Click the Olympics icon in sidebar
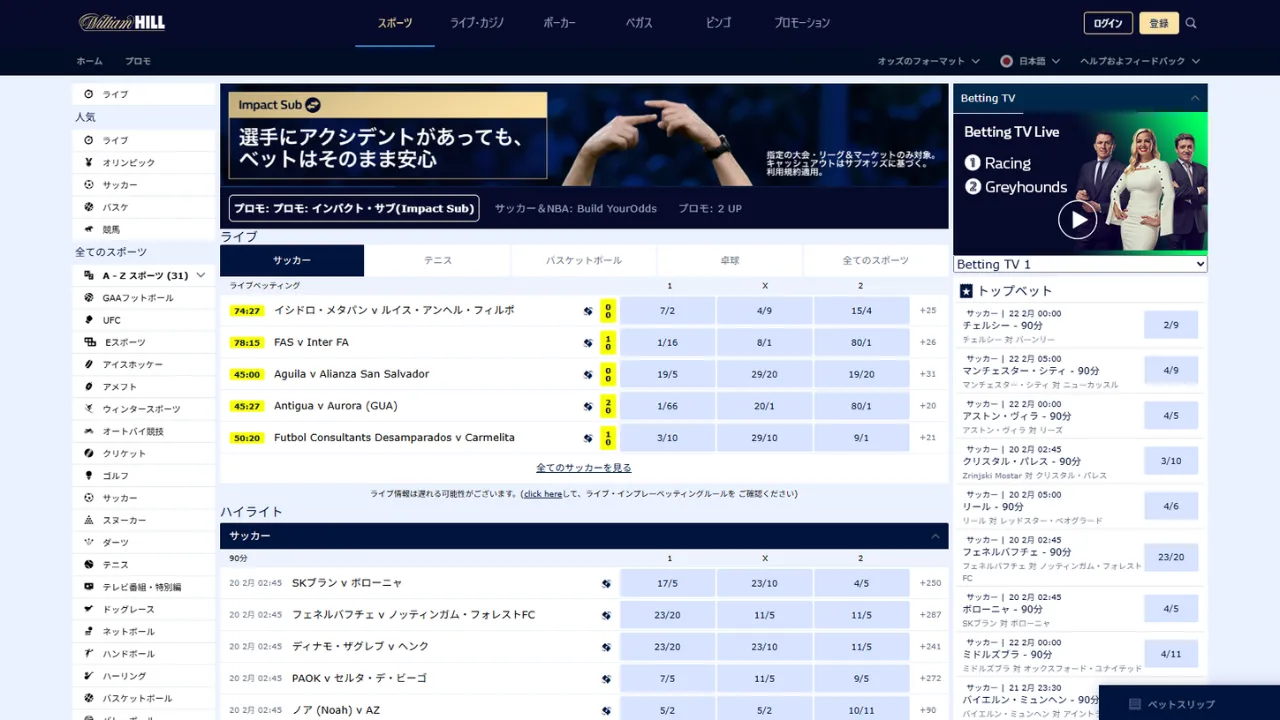The height and width of the screenshot is (720, 1280). pos(89,162)
